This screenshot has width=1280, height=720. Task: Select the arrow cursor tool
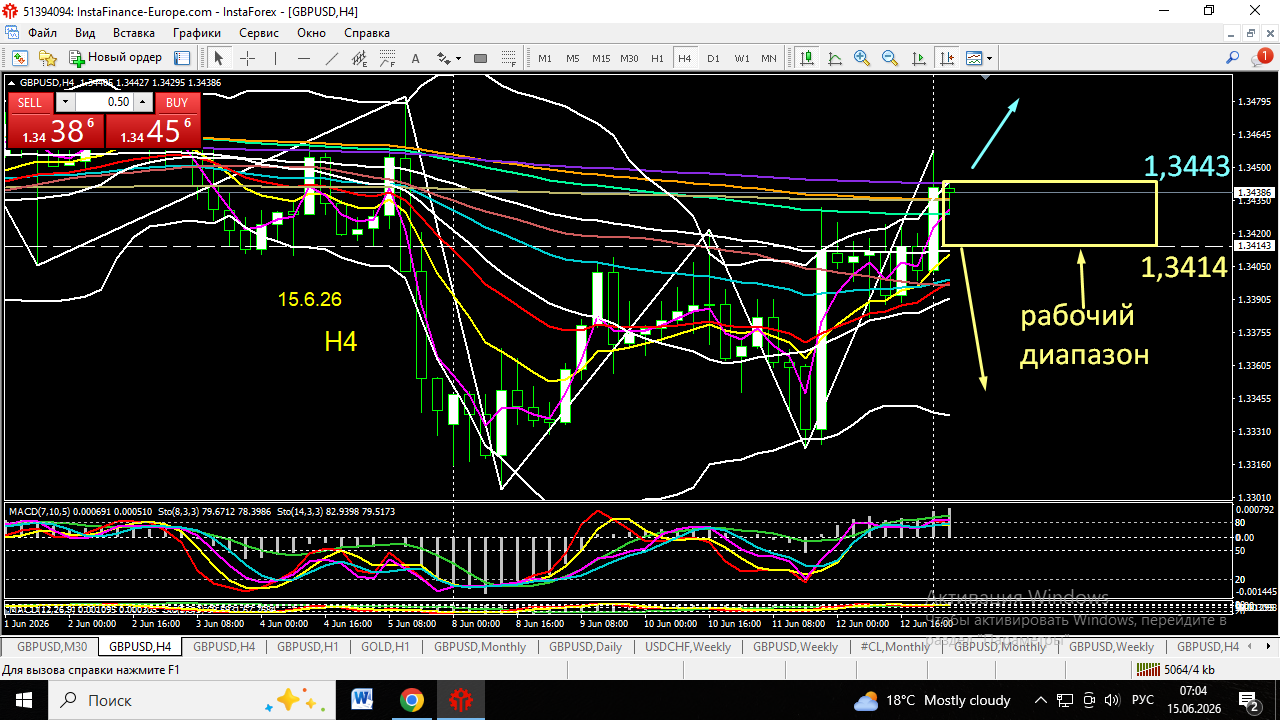(219, 58)
